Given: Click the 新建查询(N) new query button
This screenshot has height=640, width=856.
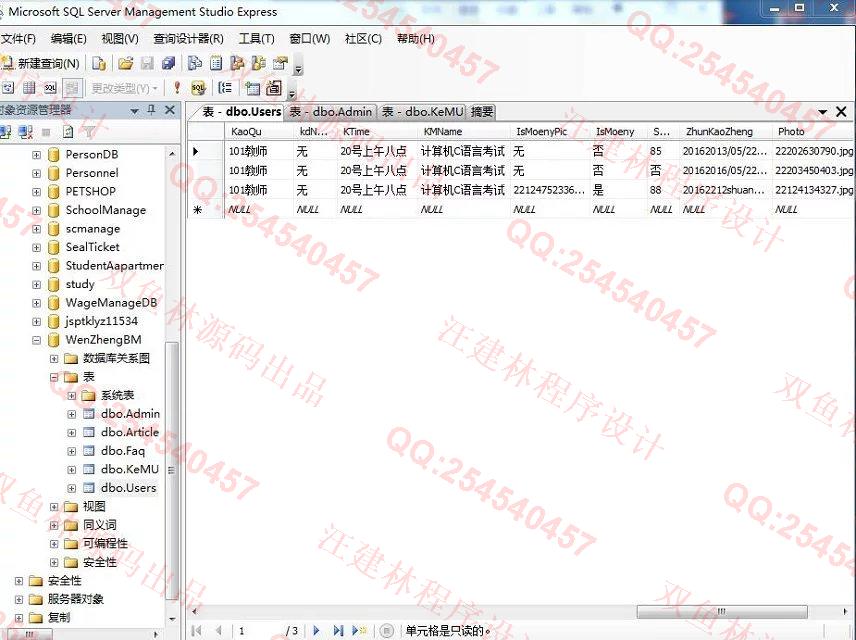Looking at the screenshot, I should (41, 64).
